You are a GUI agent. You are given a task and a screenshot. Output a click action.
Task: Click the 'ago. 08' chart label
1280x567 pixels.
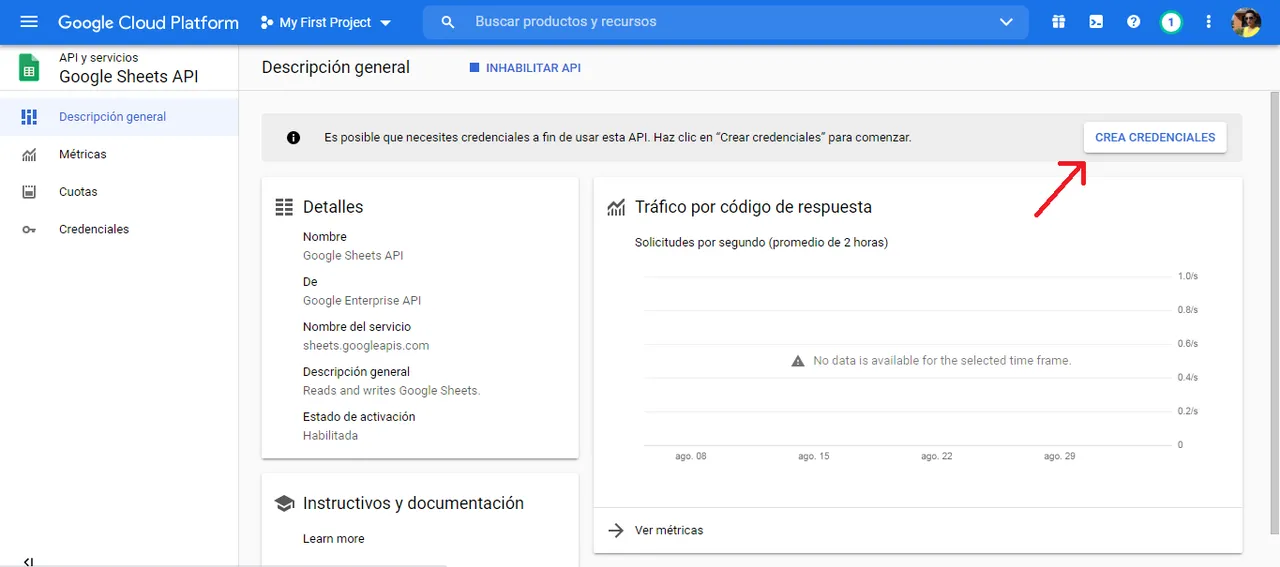click(691, 456)
